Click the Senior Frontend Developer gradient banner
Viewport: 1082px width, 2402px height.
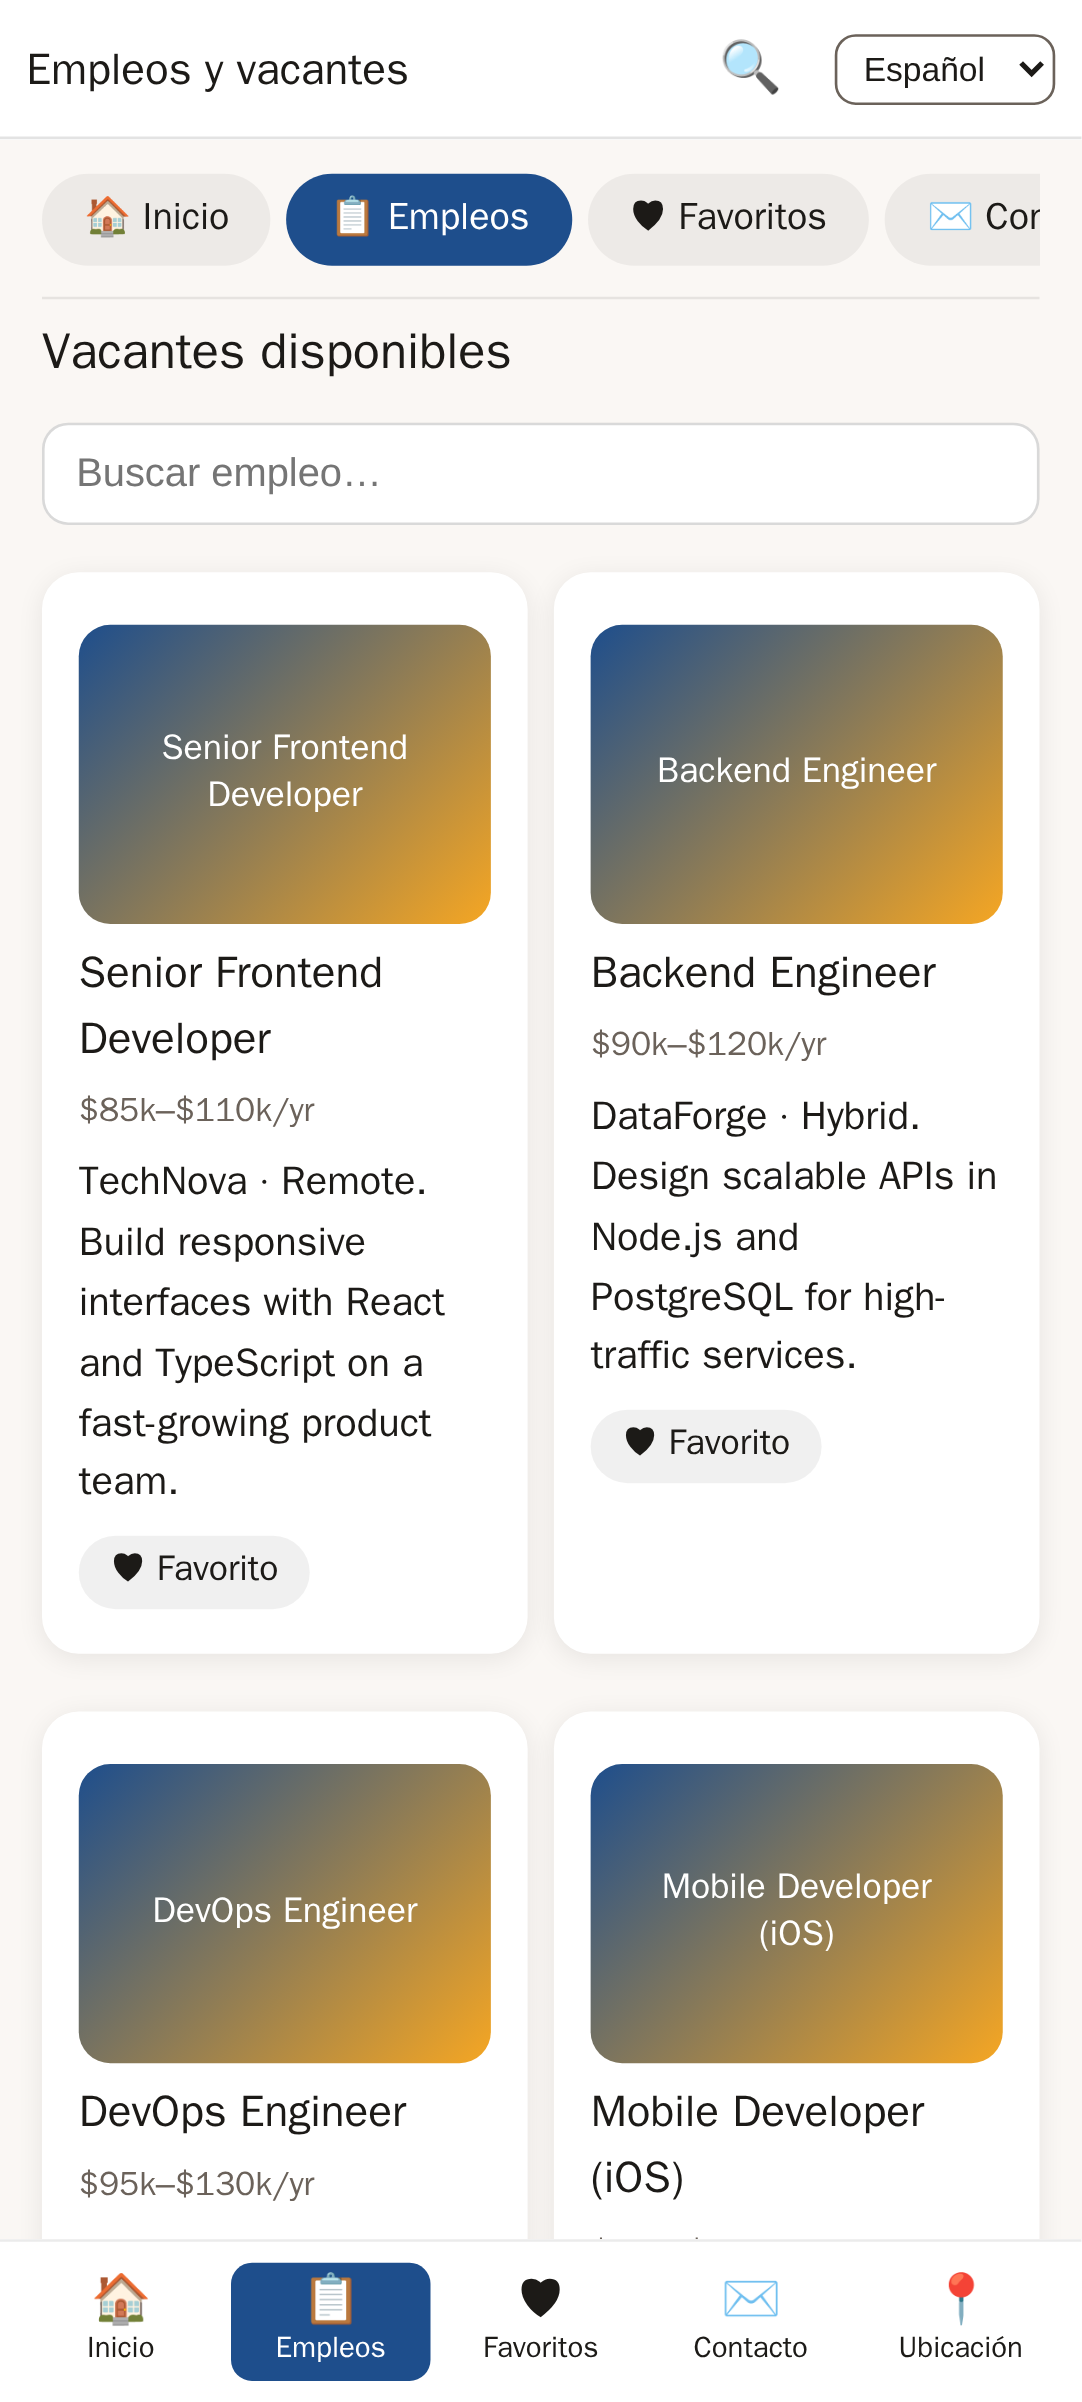point(285,774)
